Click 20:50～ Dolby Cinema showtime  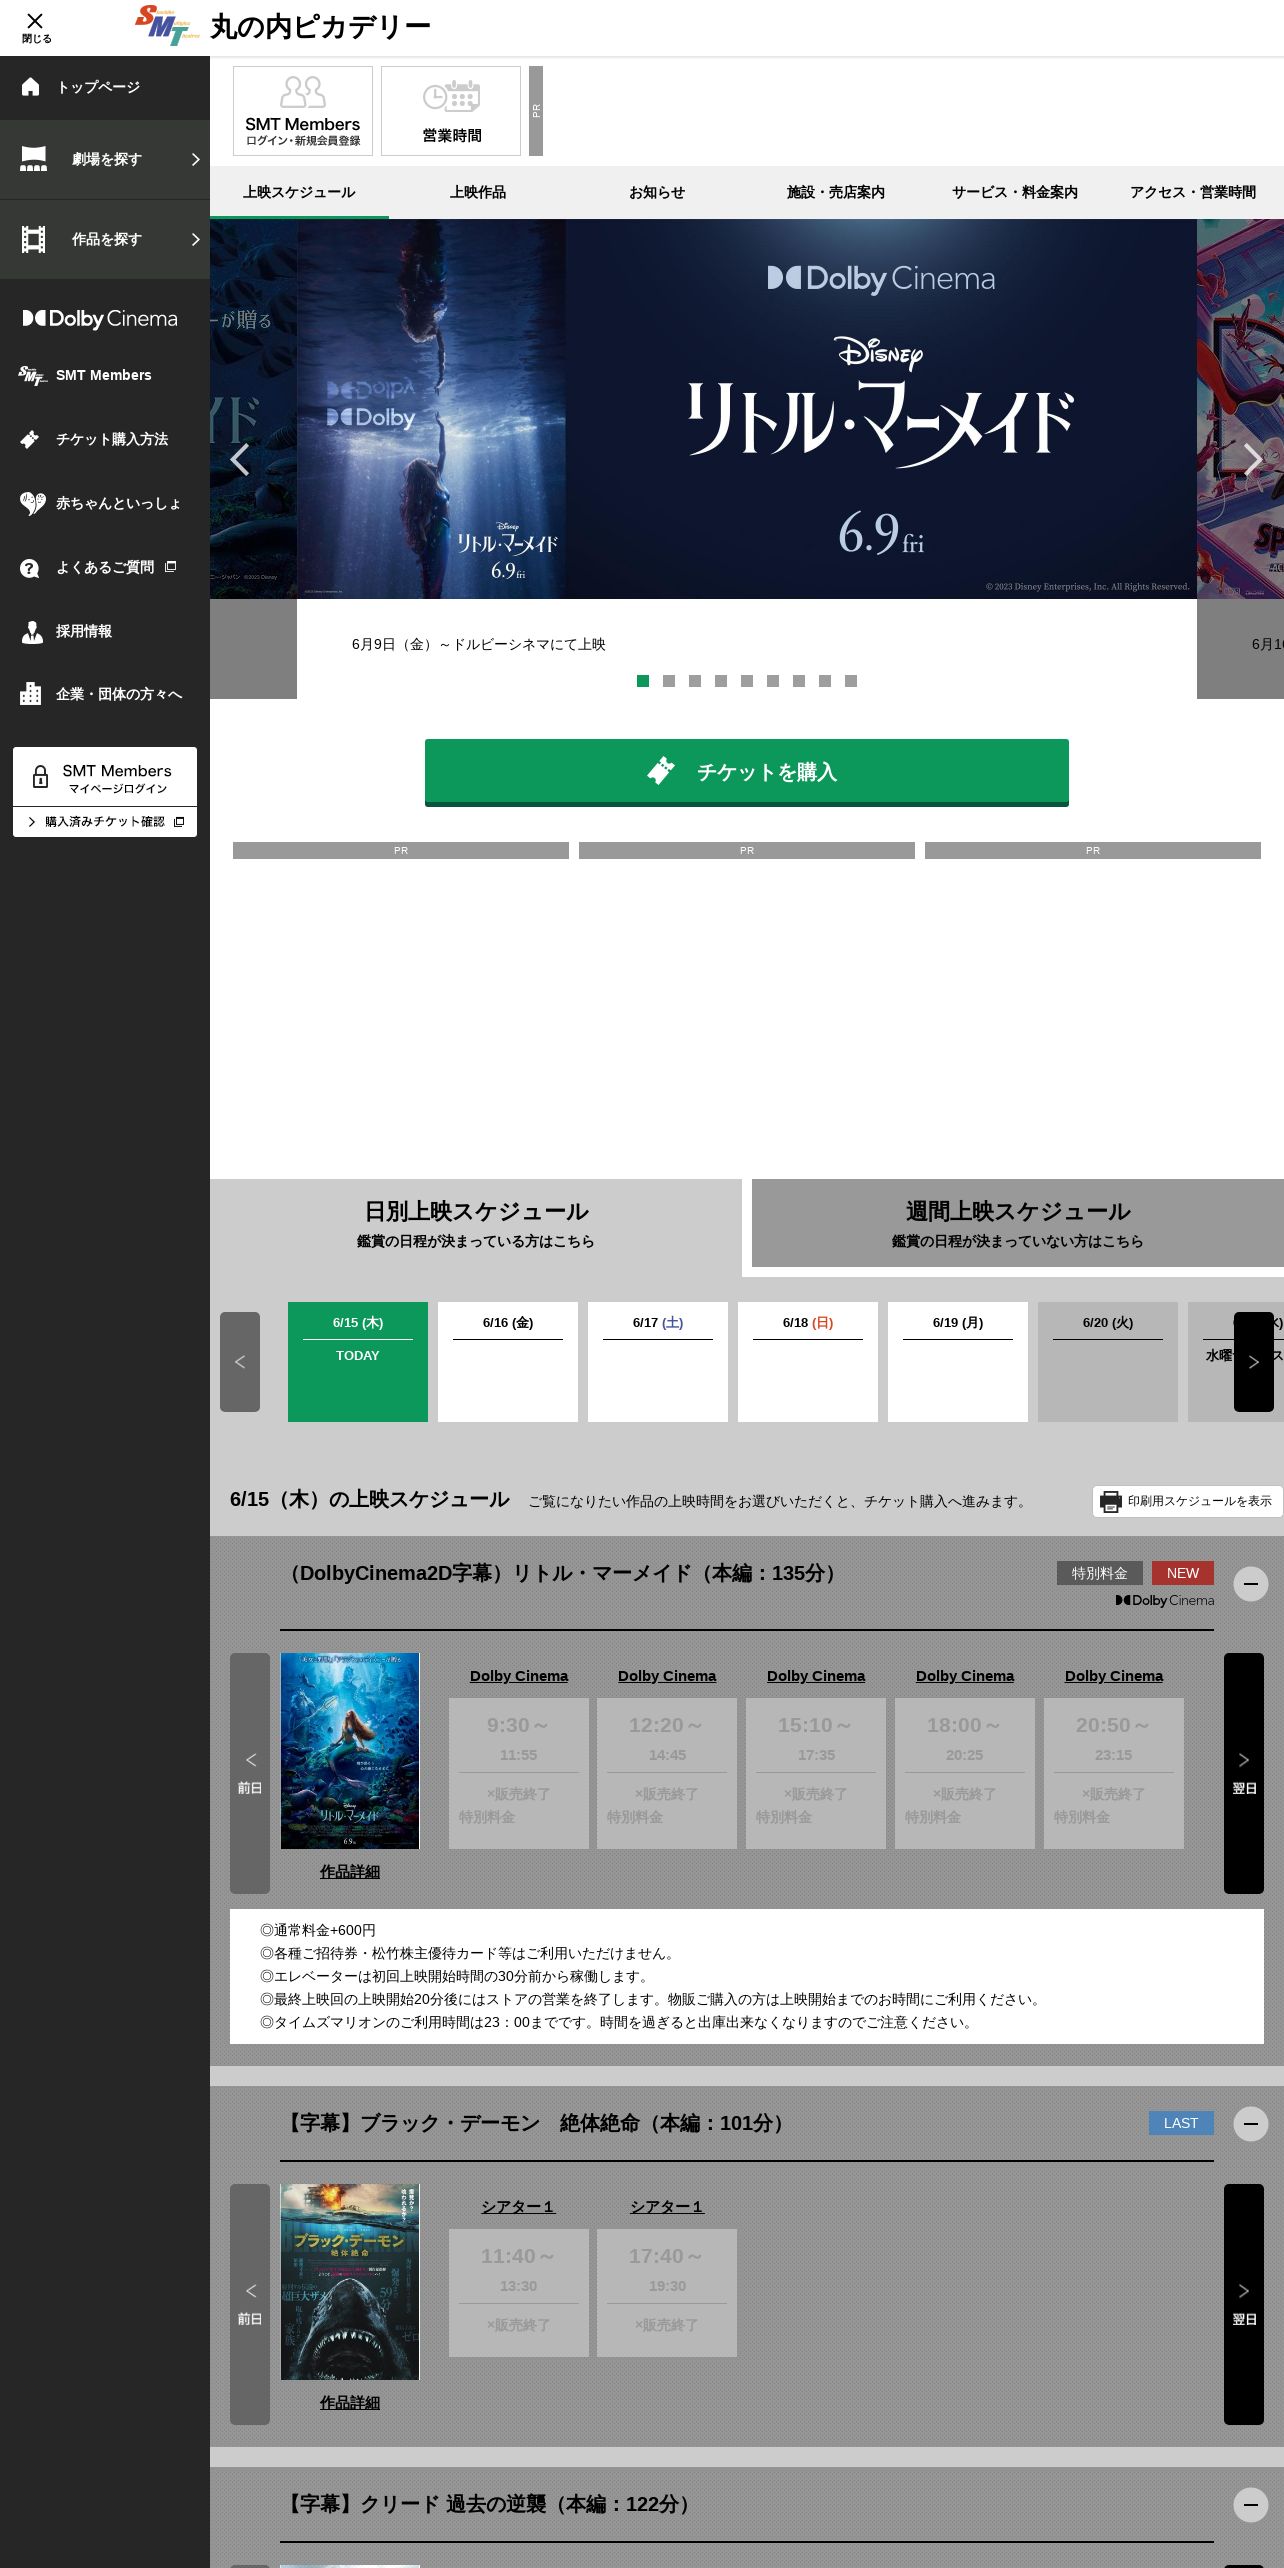point(1114,1773)
